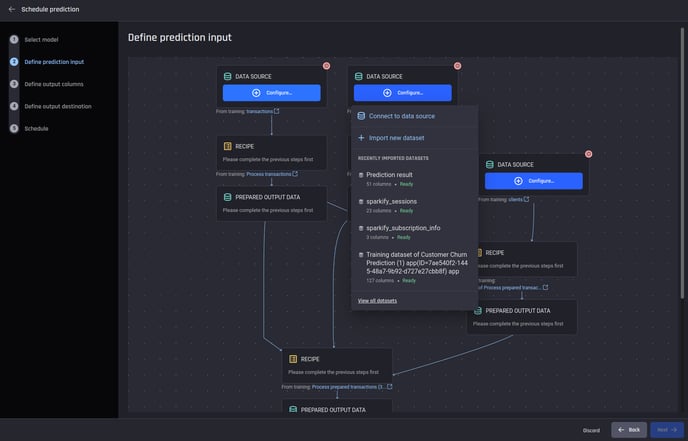Viewport: 688px width, 441px height.
Task: Click the Next button
Action: [667, 430]
